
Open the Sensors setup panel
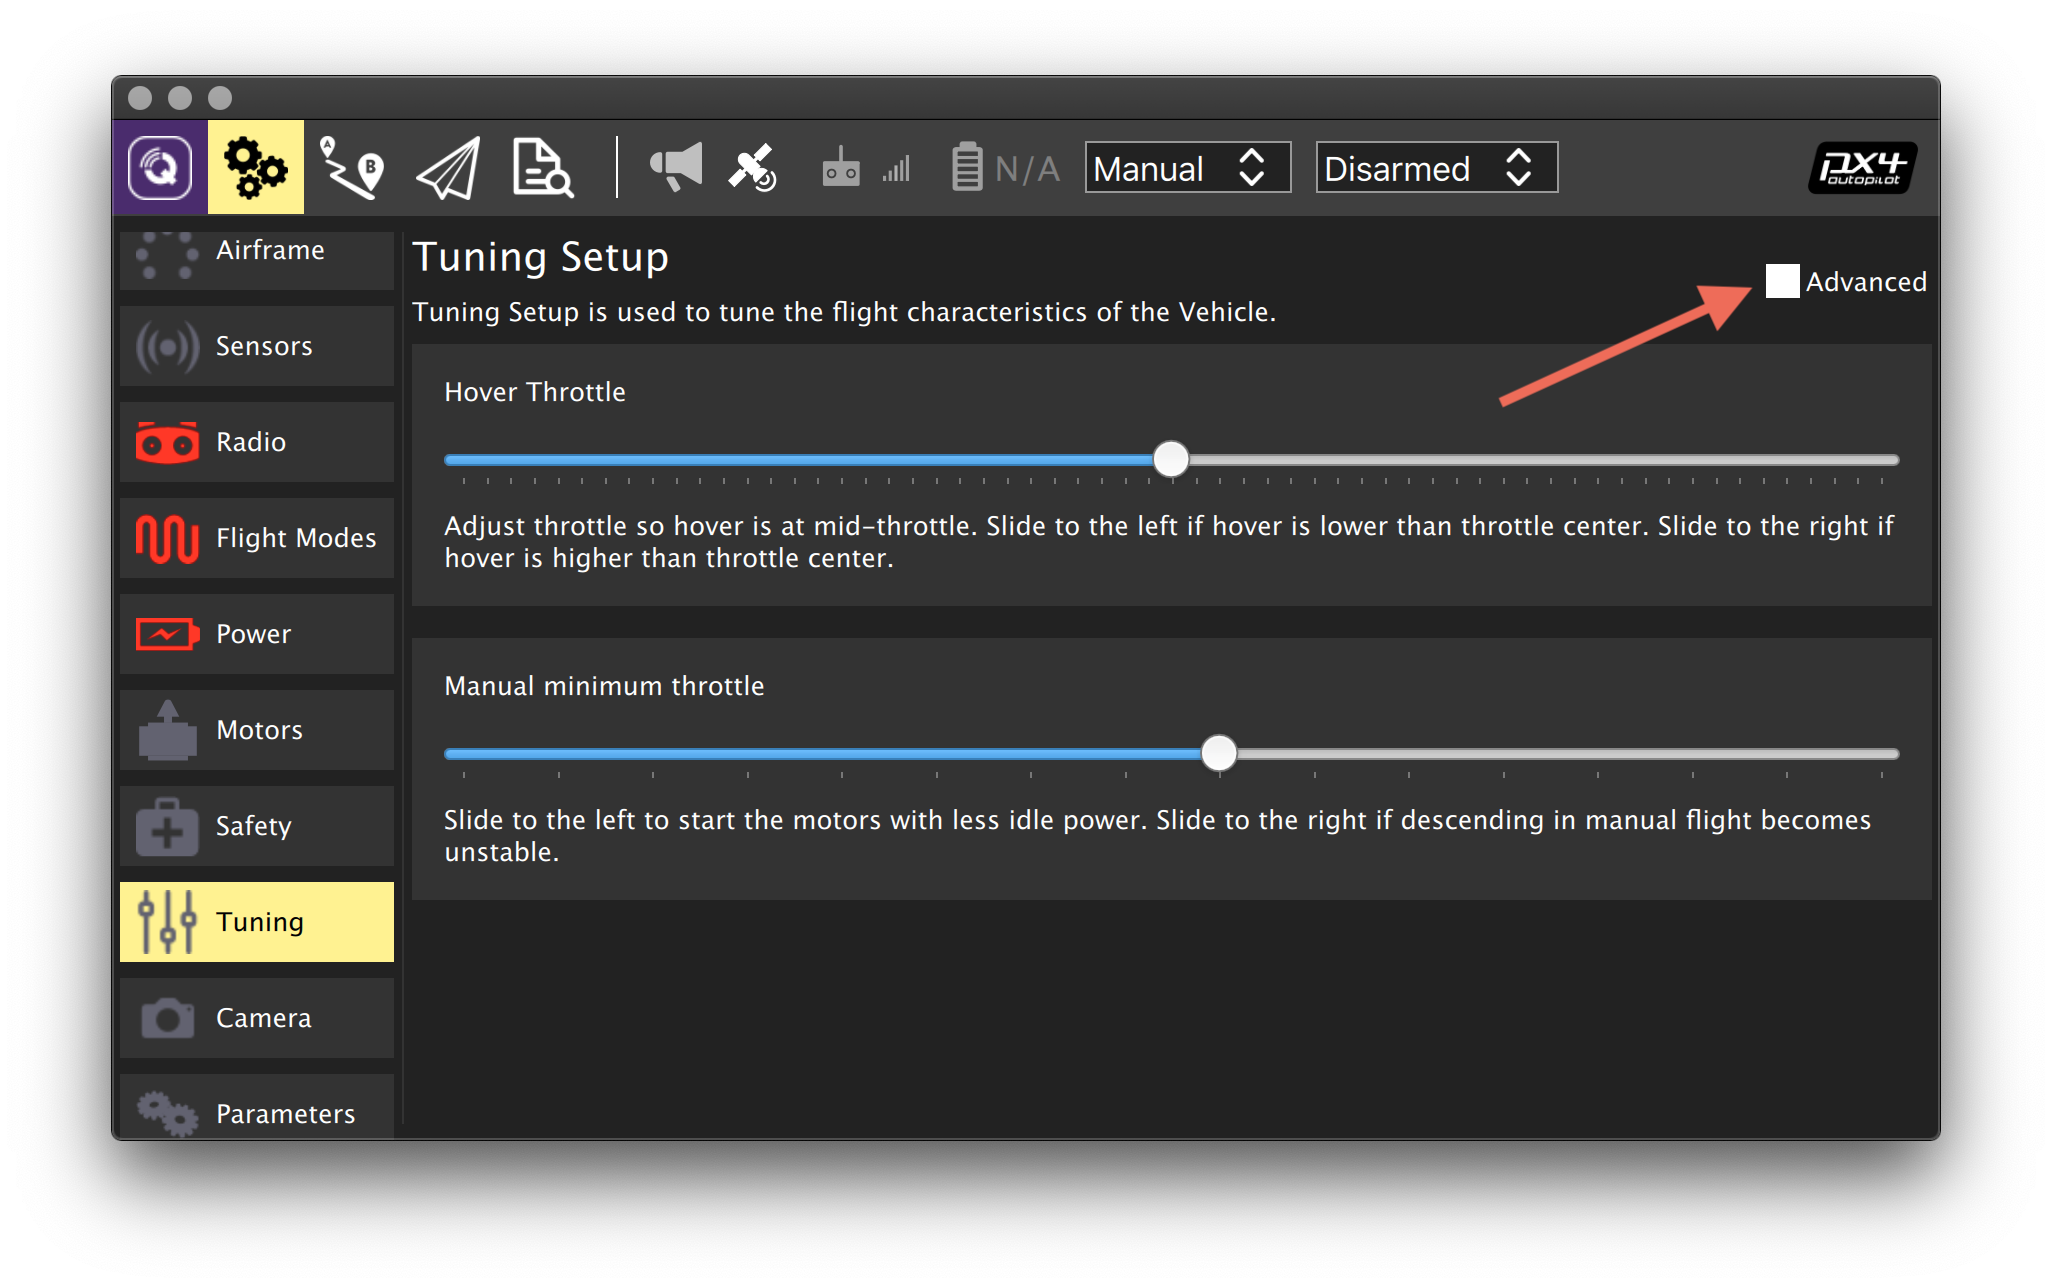(x=256, y=345)
